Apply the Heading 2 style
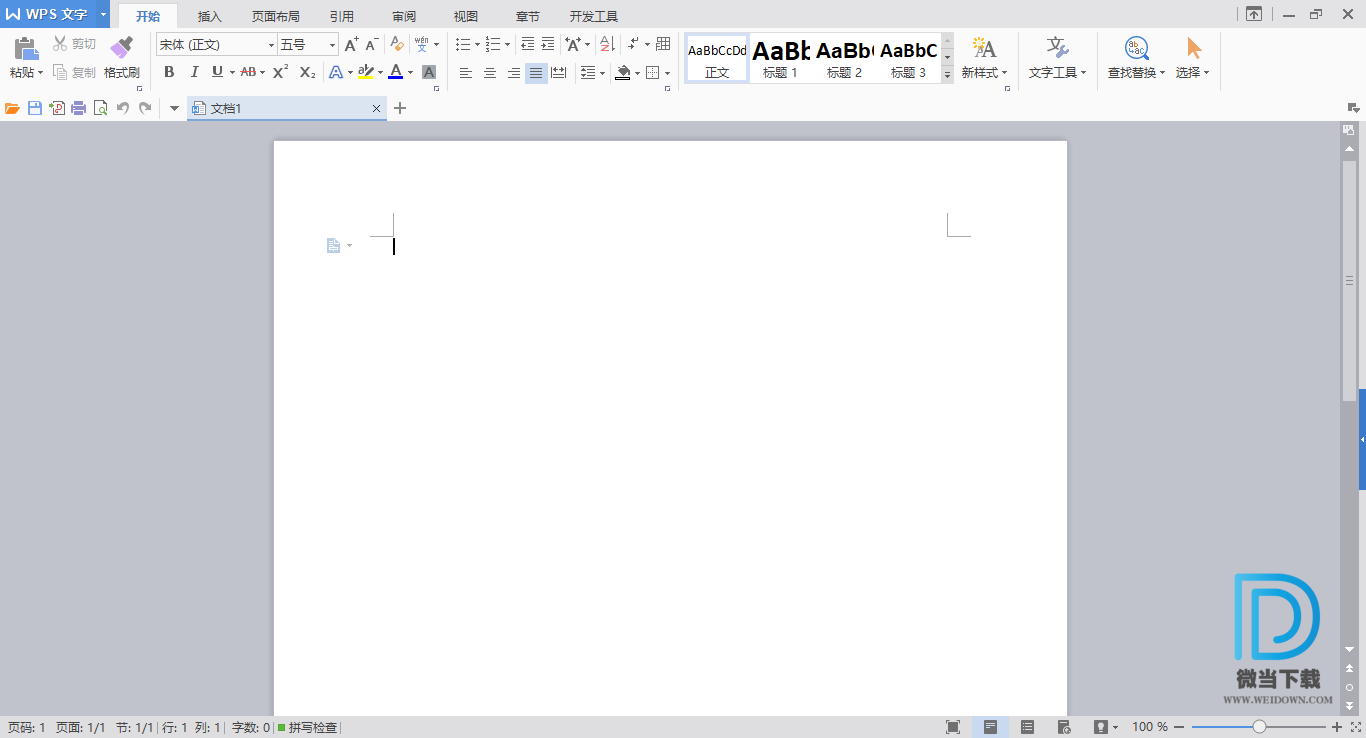Viewport: 1366px width, 738px height. (845, 58)
